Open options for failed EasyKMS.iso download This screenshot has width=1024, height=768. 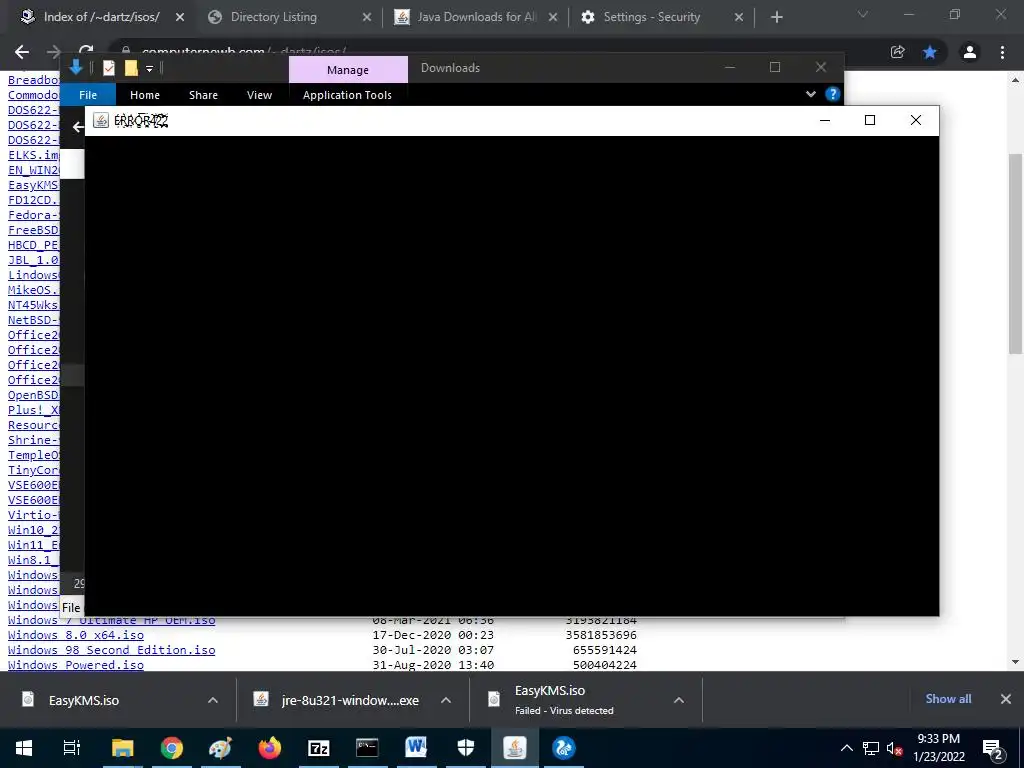[x=679, y=700]
